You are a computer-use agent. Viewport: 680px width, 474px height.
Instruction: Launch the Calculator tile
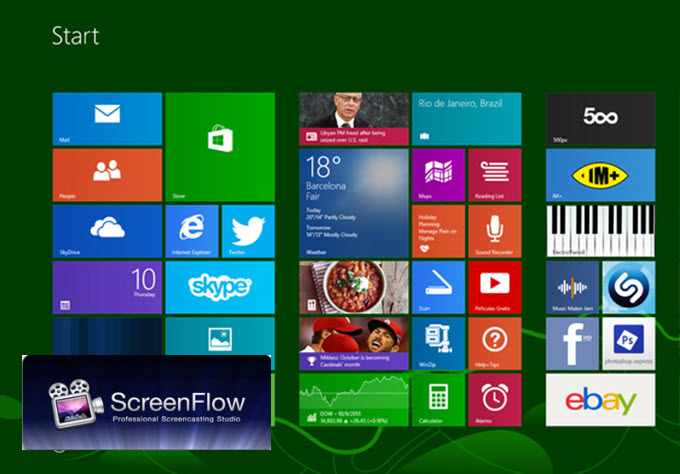438,400
